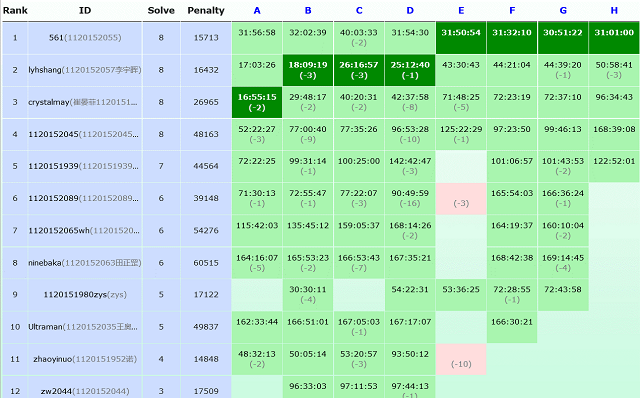Click dark green cell 16:55:15 in column A
Viewport: 640px width, 398px height.
point(257,102)
